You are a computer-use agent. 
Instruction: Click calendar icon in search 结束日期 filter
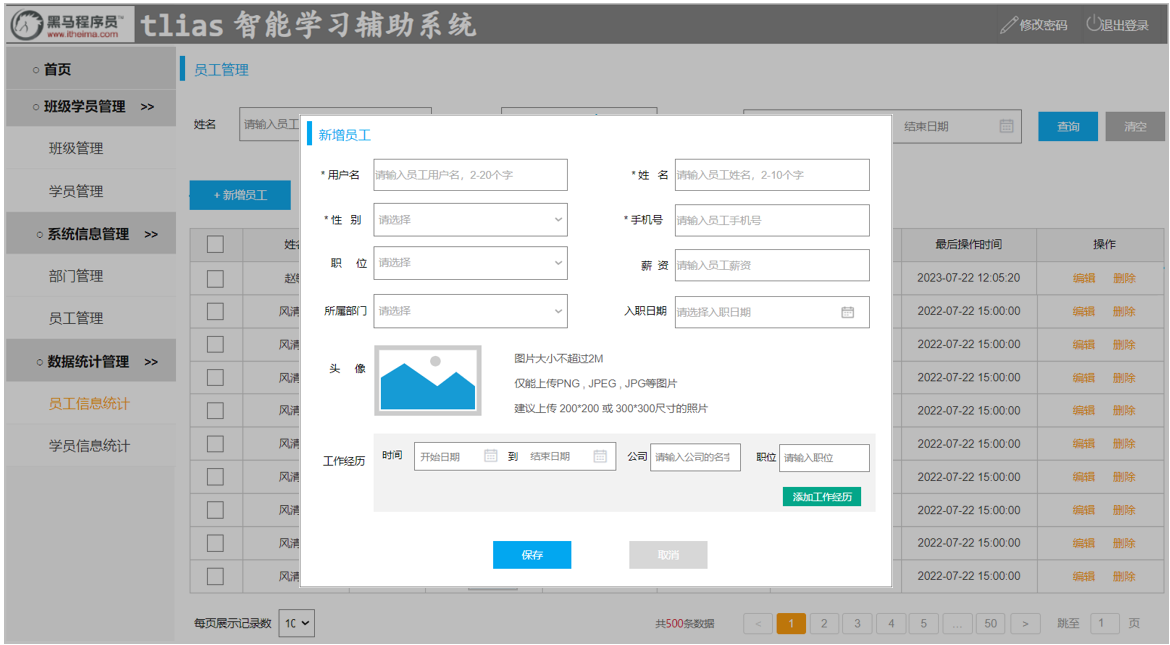pos(1006,126)
